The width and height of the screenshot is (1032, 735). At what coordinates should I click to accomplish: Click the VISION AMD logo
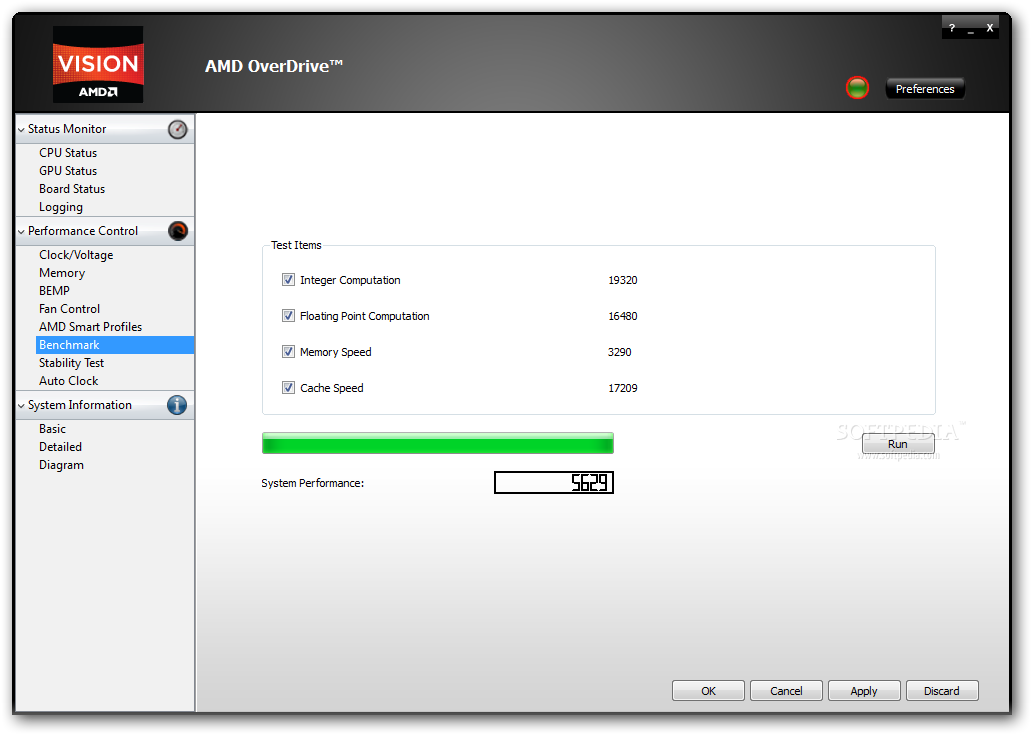[98, 64]
